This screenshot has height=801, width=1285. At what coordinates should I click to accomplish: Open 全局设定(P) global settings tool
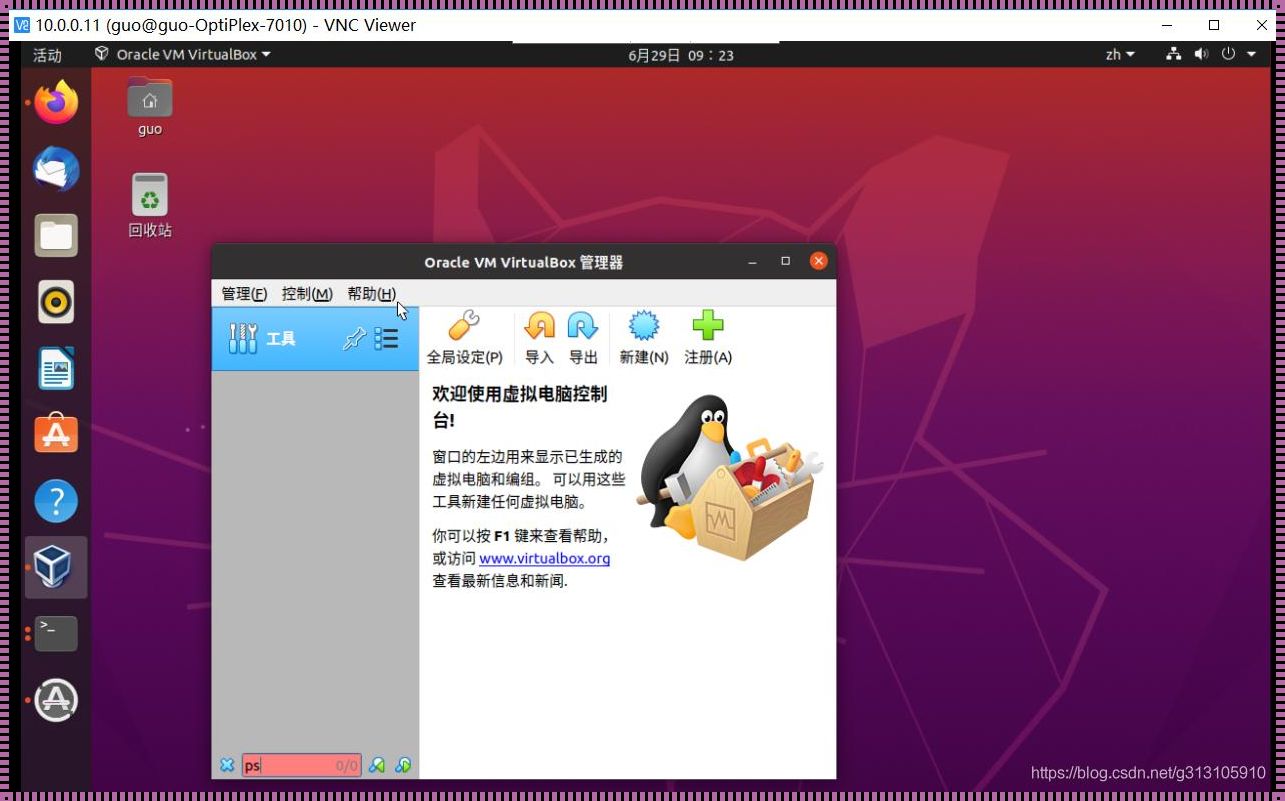(464, 338)
